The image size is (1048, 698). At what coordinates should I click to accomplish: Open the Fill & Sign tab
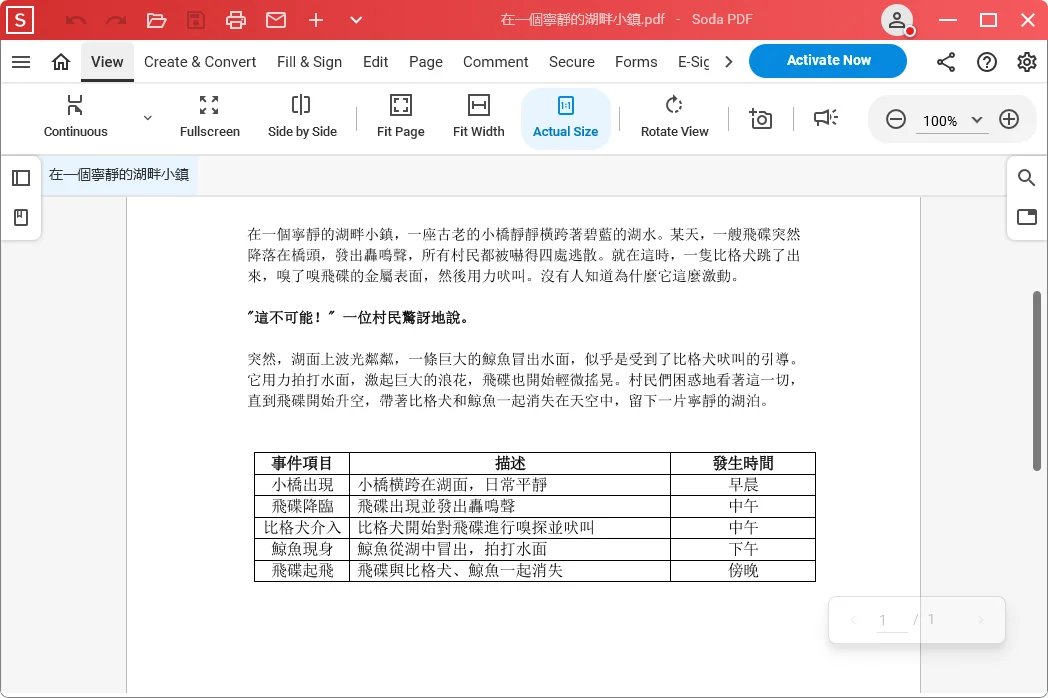click(x=309, y=62)
